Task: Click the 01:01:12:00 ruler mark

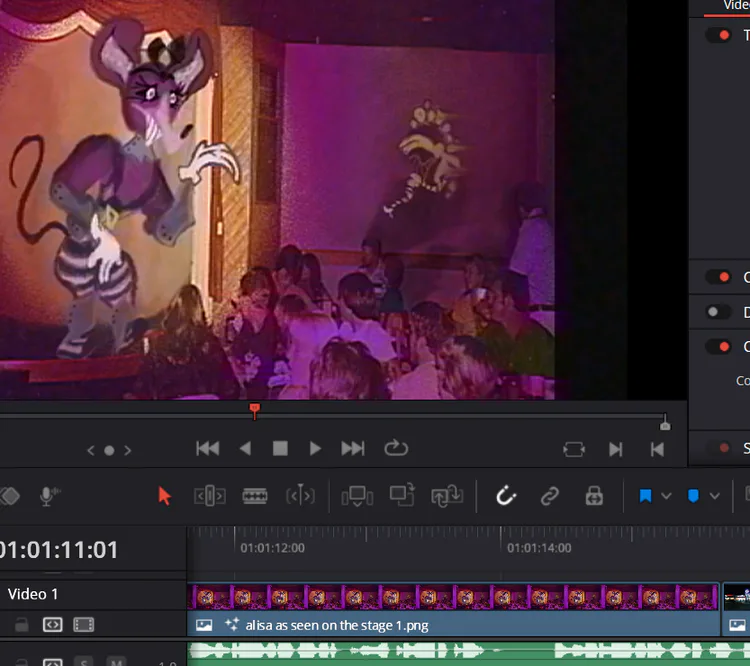Action: tap(272, 548)
